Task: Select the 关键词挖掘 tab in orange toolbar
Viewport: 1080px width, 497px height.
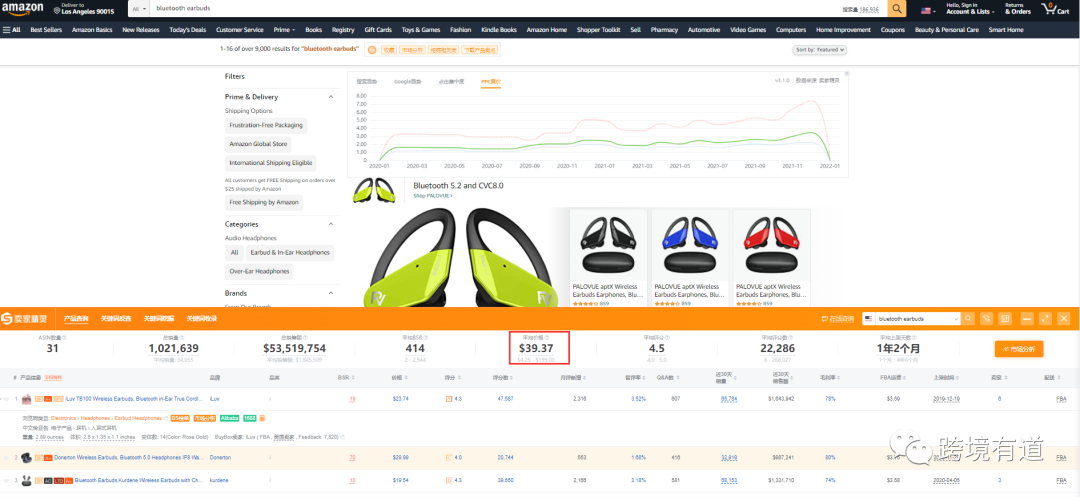Action: 159,319
